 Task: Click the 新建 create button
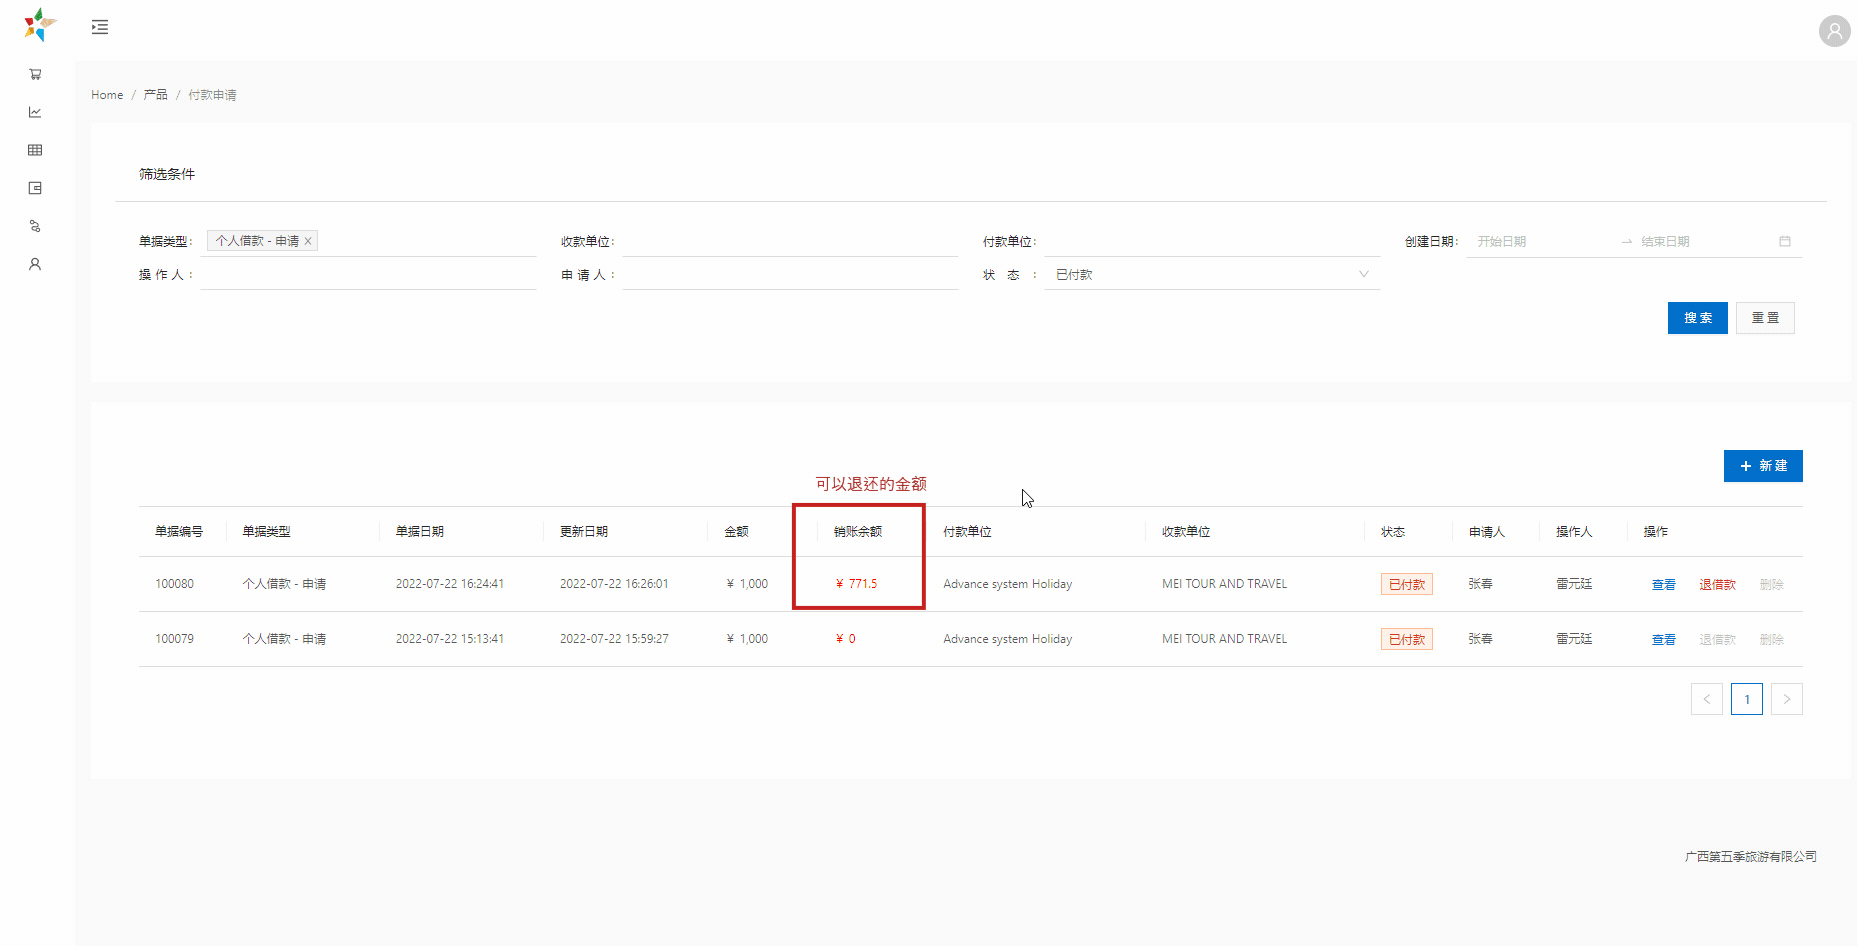tap(1762, 466)
